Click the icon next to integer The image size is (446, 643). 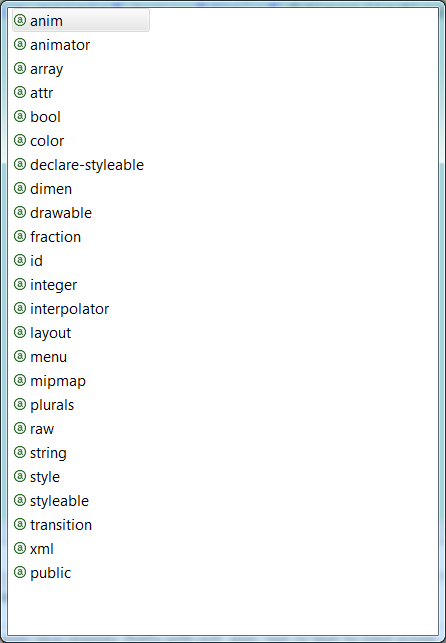pos(20,284)
